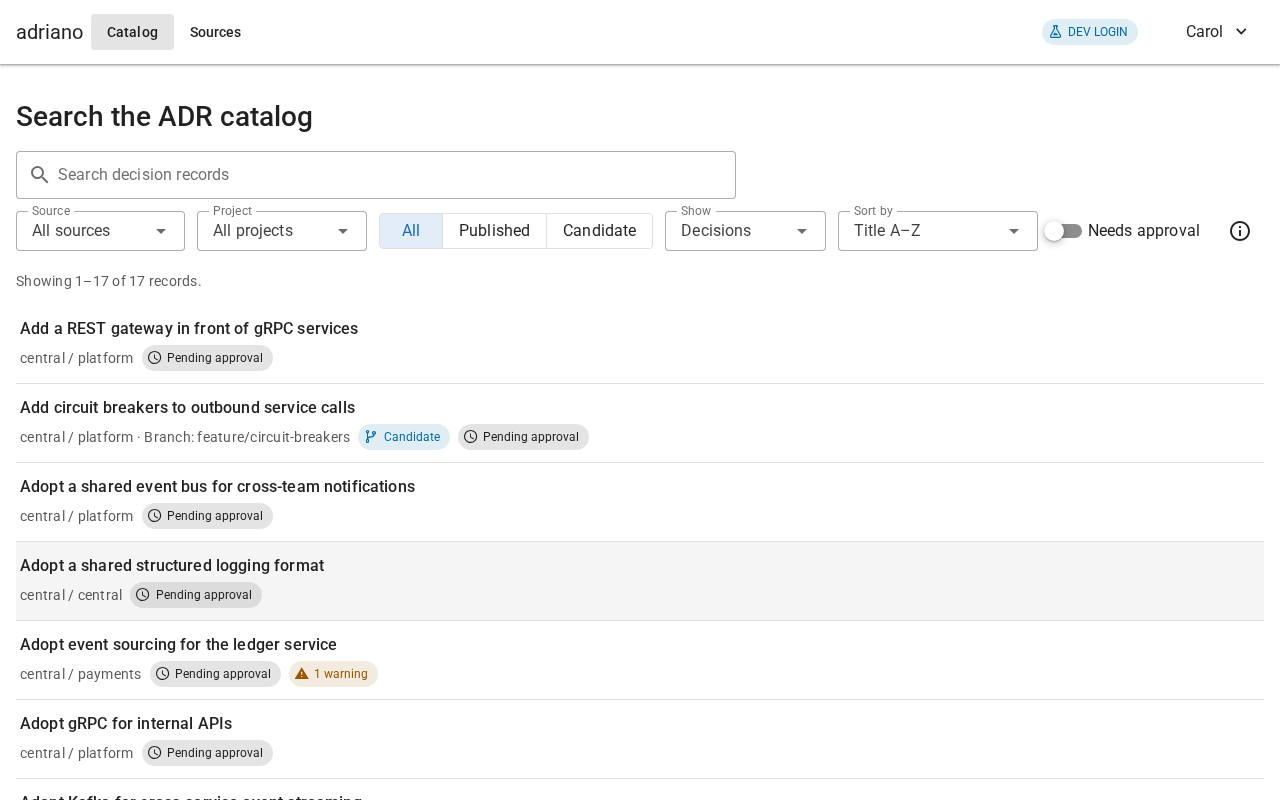Screen dimensions: 1280x800
Task: Open the info icon beside Needs approval
Action: point(1240,231)
